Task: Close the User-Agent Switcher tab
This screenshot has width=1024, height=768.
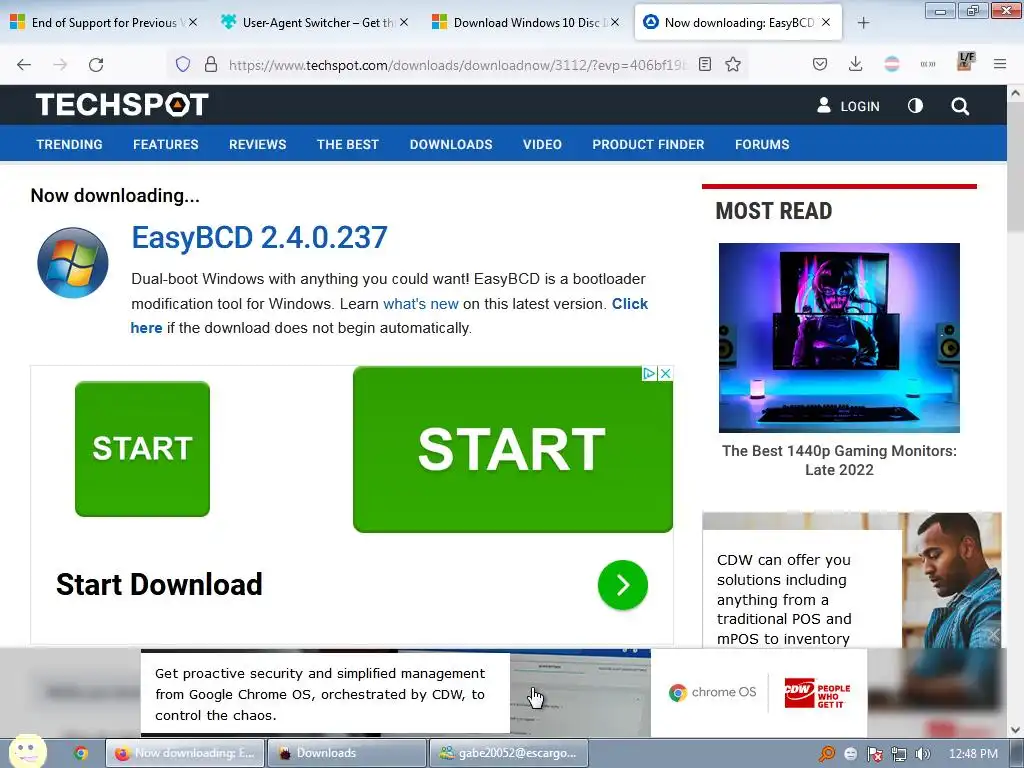Action: click(x=404, y=22)
